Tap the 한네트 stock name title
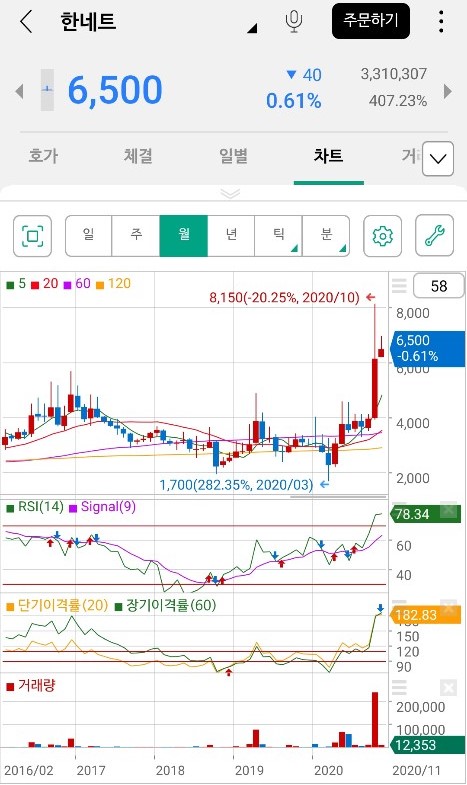 click(x=88, y=22)
